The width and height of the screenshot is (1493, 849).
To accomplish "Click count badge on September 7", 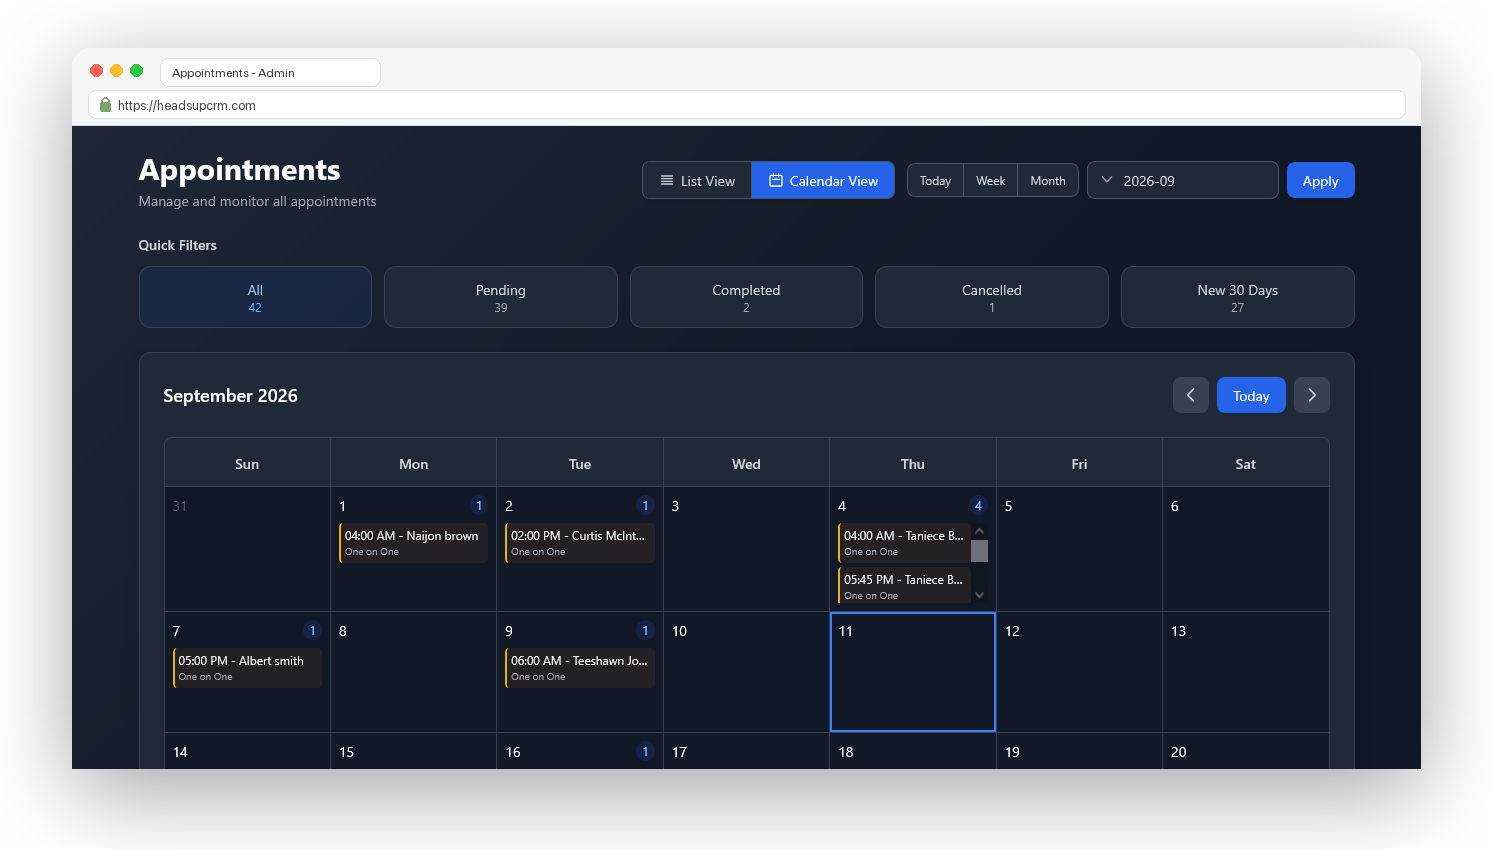I will pyautogui.click(x=312, y=631).
